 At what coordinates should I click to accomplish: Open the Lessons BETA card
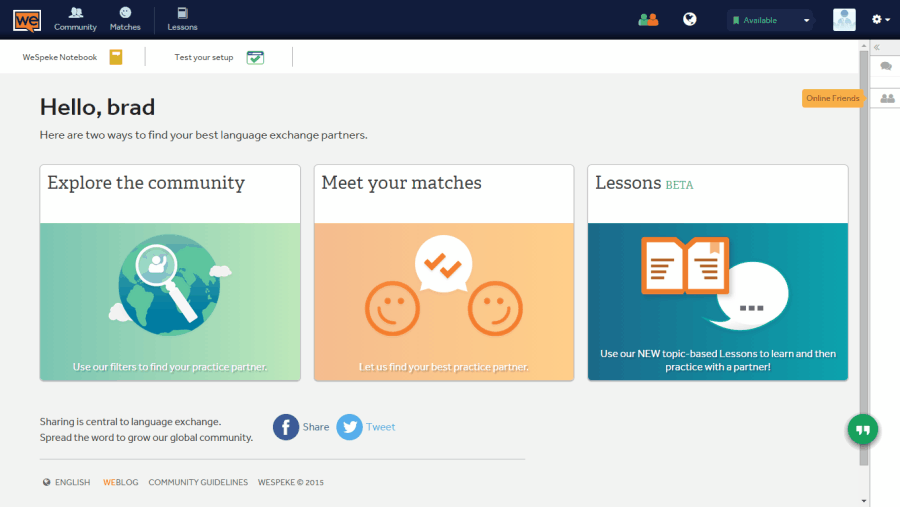[717, 273]
